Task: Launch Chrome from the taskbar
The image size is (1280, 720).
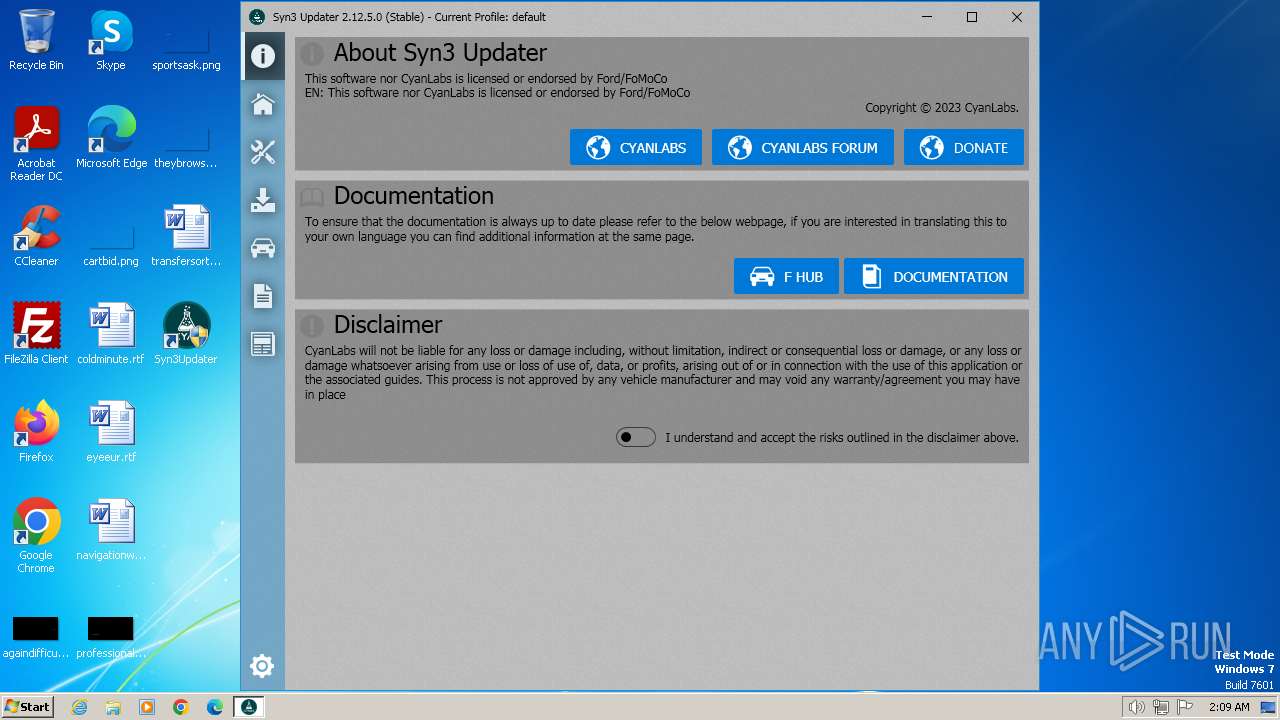Action: [x=181, y=707]
